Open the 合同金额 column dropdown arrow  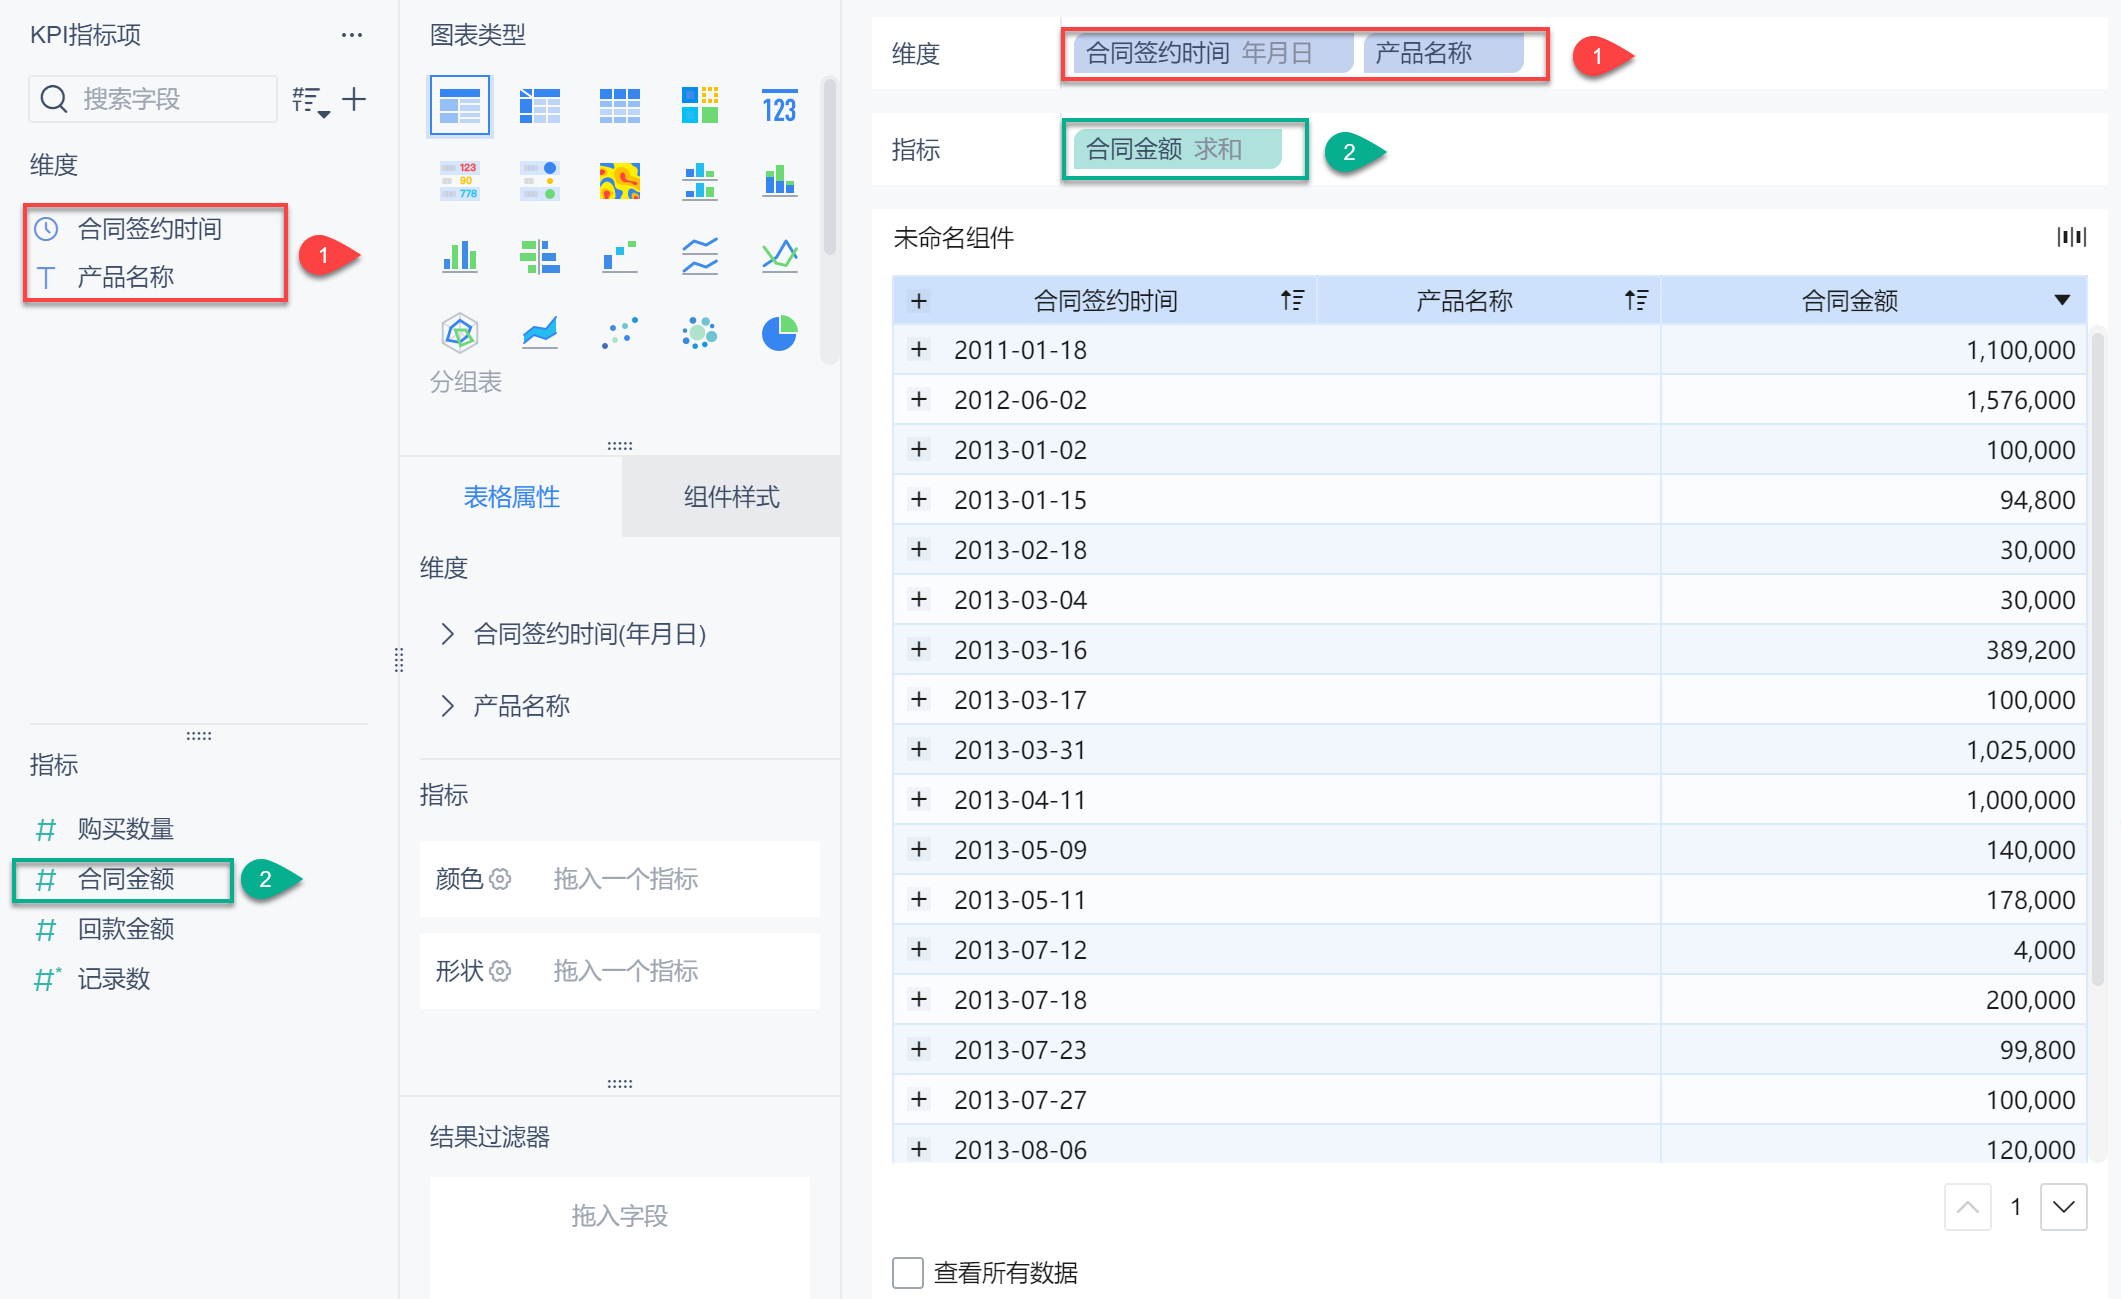click(x=2062, y=300)
